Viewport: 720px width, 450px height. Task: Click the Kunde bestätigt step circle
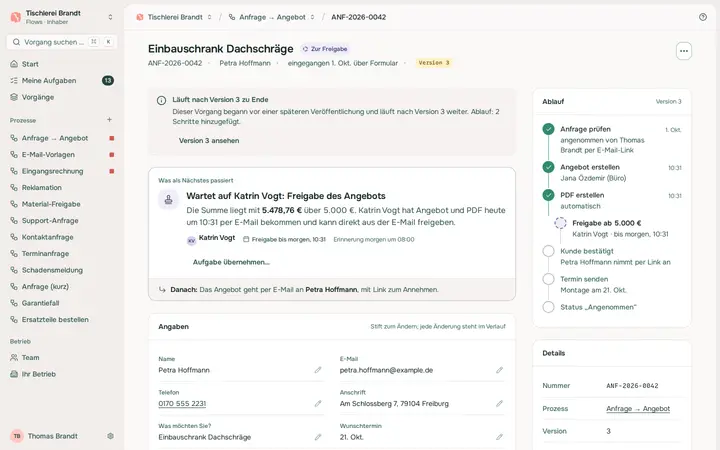pyautogui.click(x=548, y=251)
